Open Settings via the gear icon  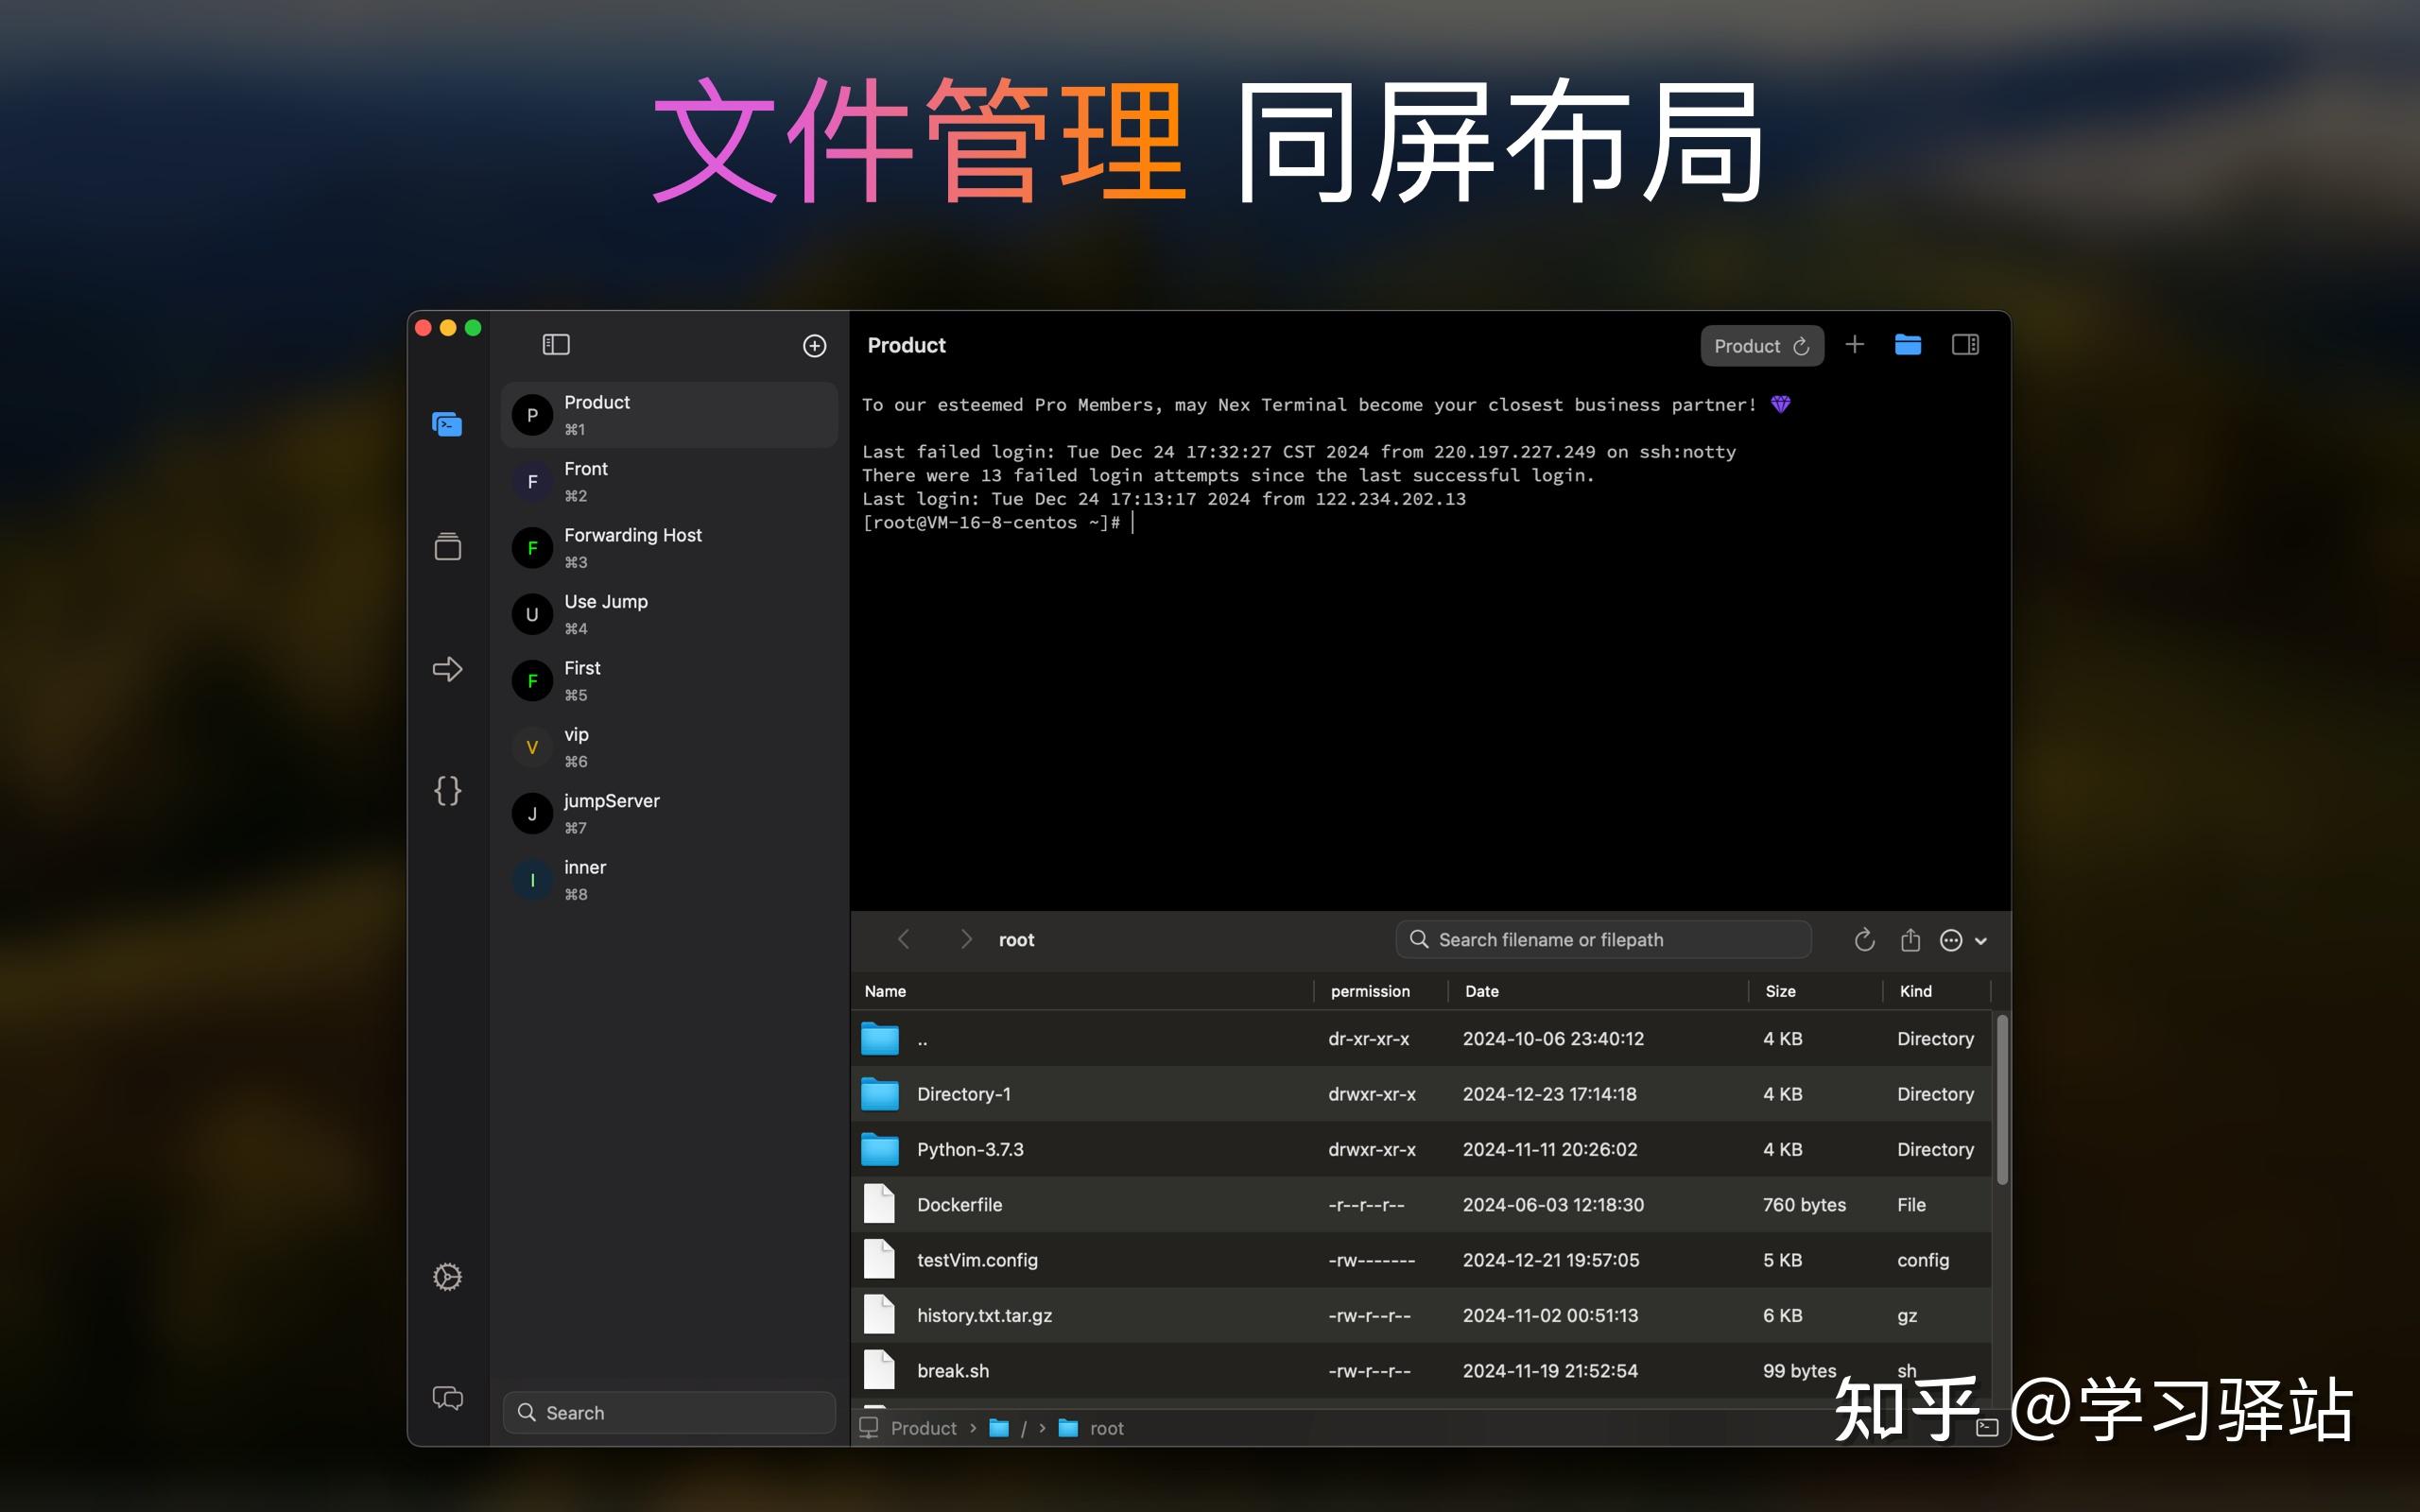pyautogui.click(x=447, y=1276)
